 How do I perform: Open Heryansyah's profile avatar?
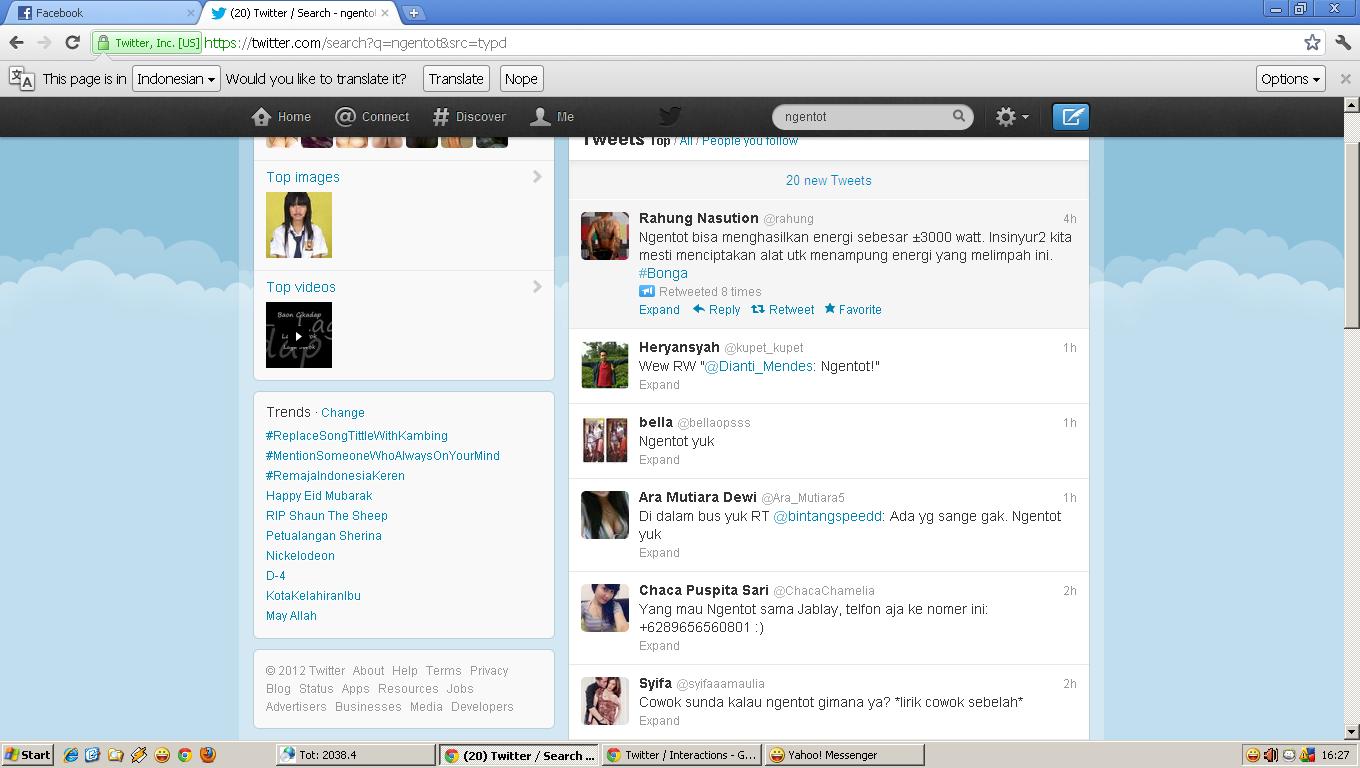tap(605, 365)
